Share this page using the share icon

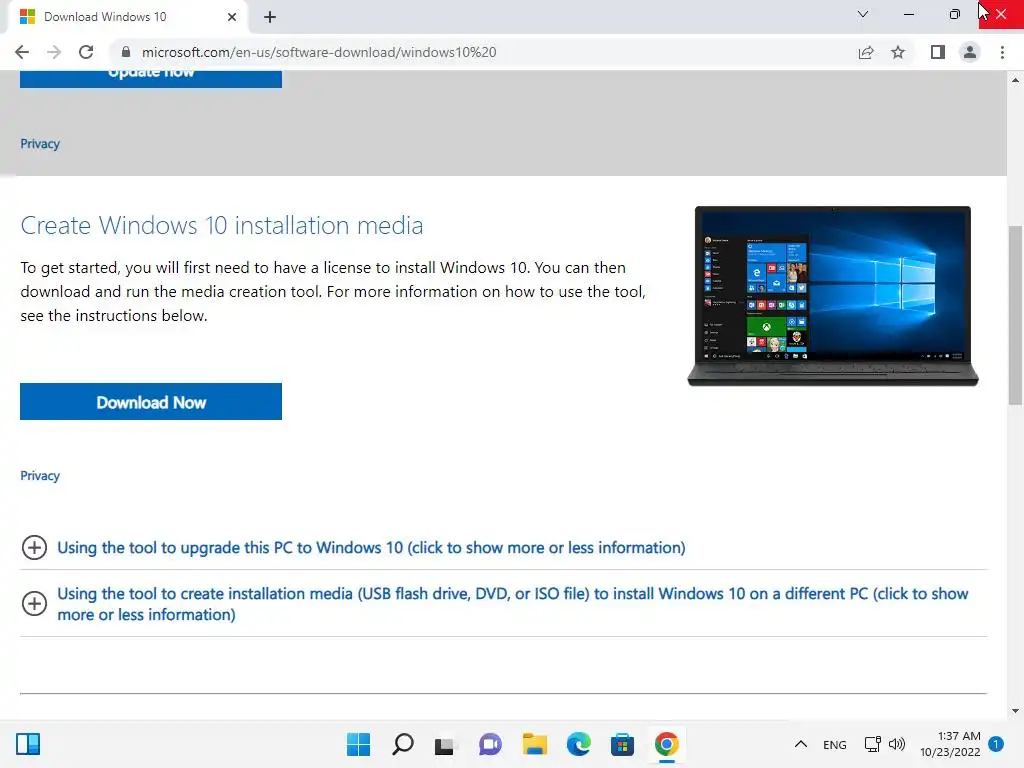click(x=866, y=52)
